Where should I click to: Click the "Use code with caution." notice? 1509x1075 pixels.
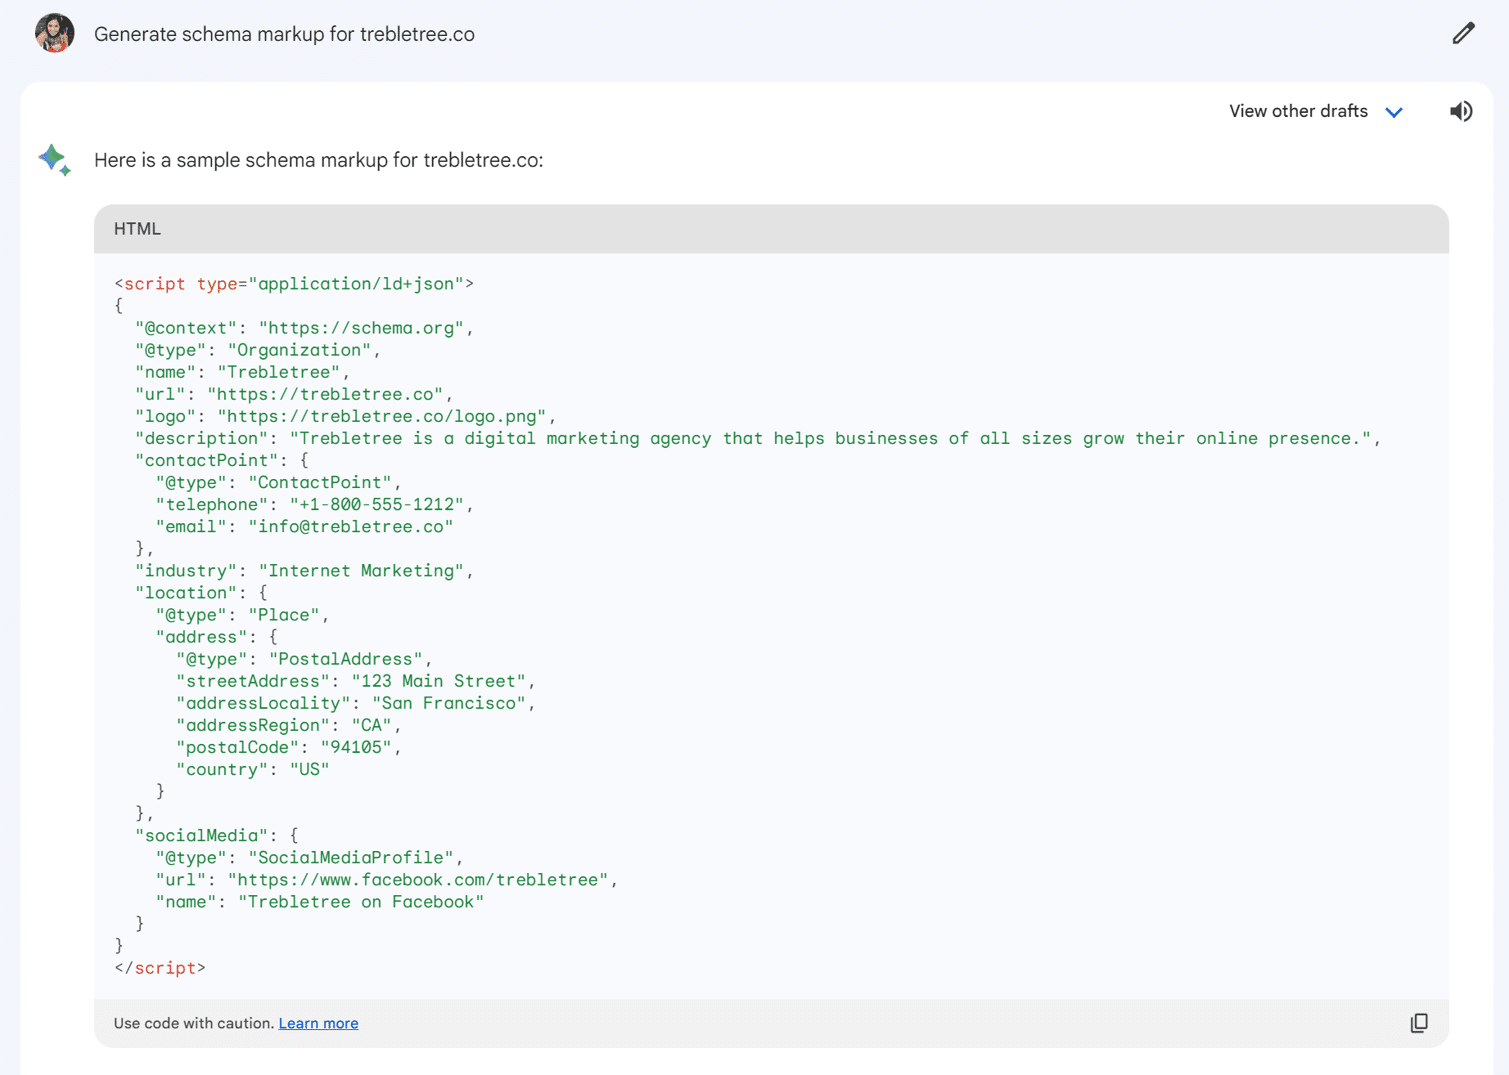(x=193, y=1023)
